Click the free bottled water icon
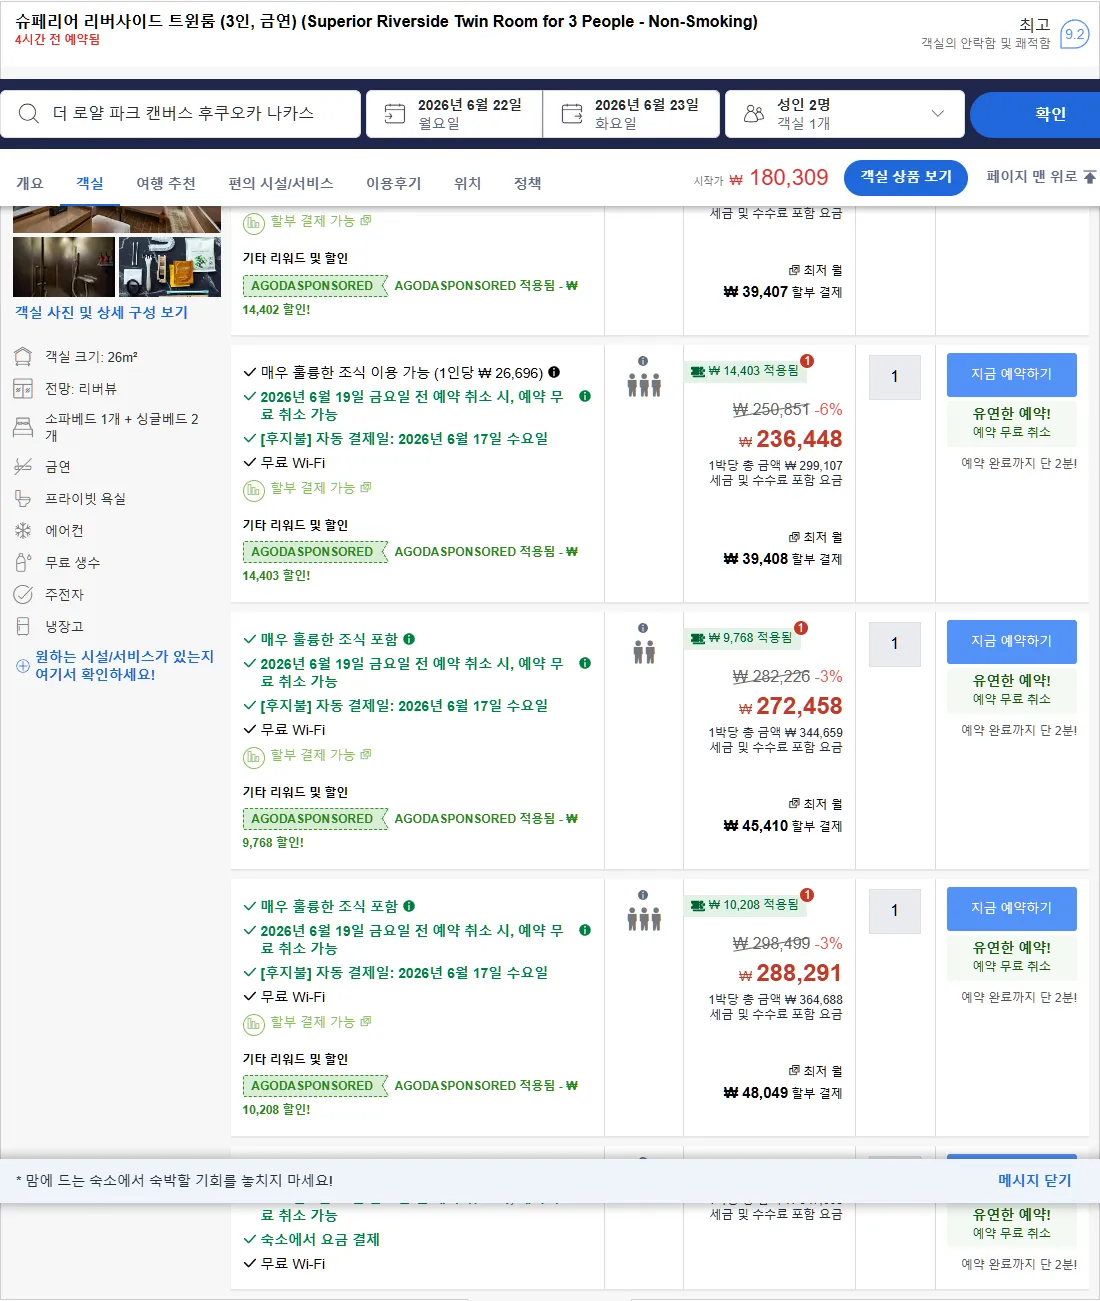The height and width of the screenshot is (1301, 1100). click(23, 563)
